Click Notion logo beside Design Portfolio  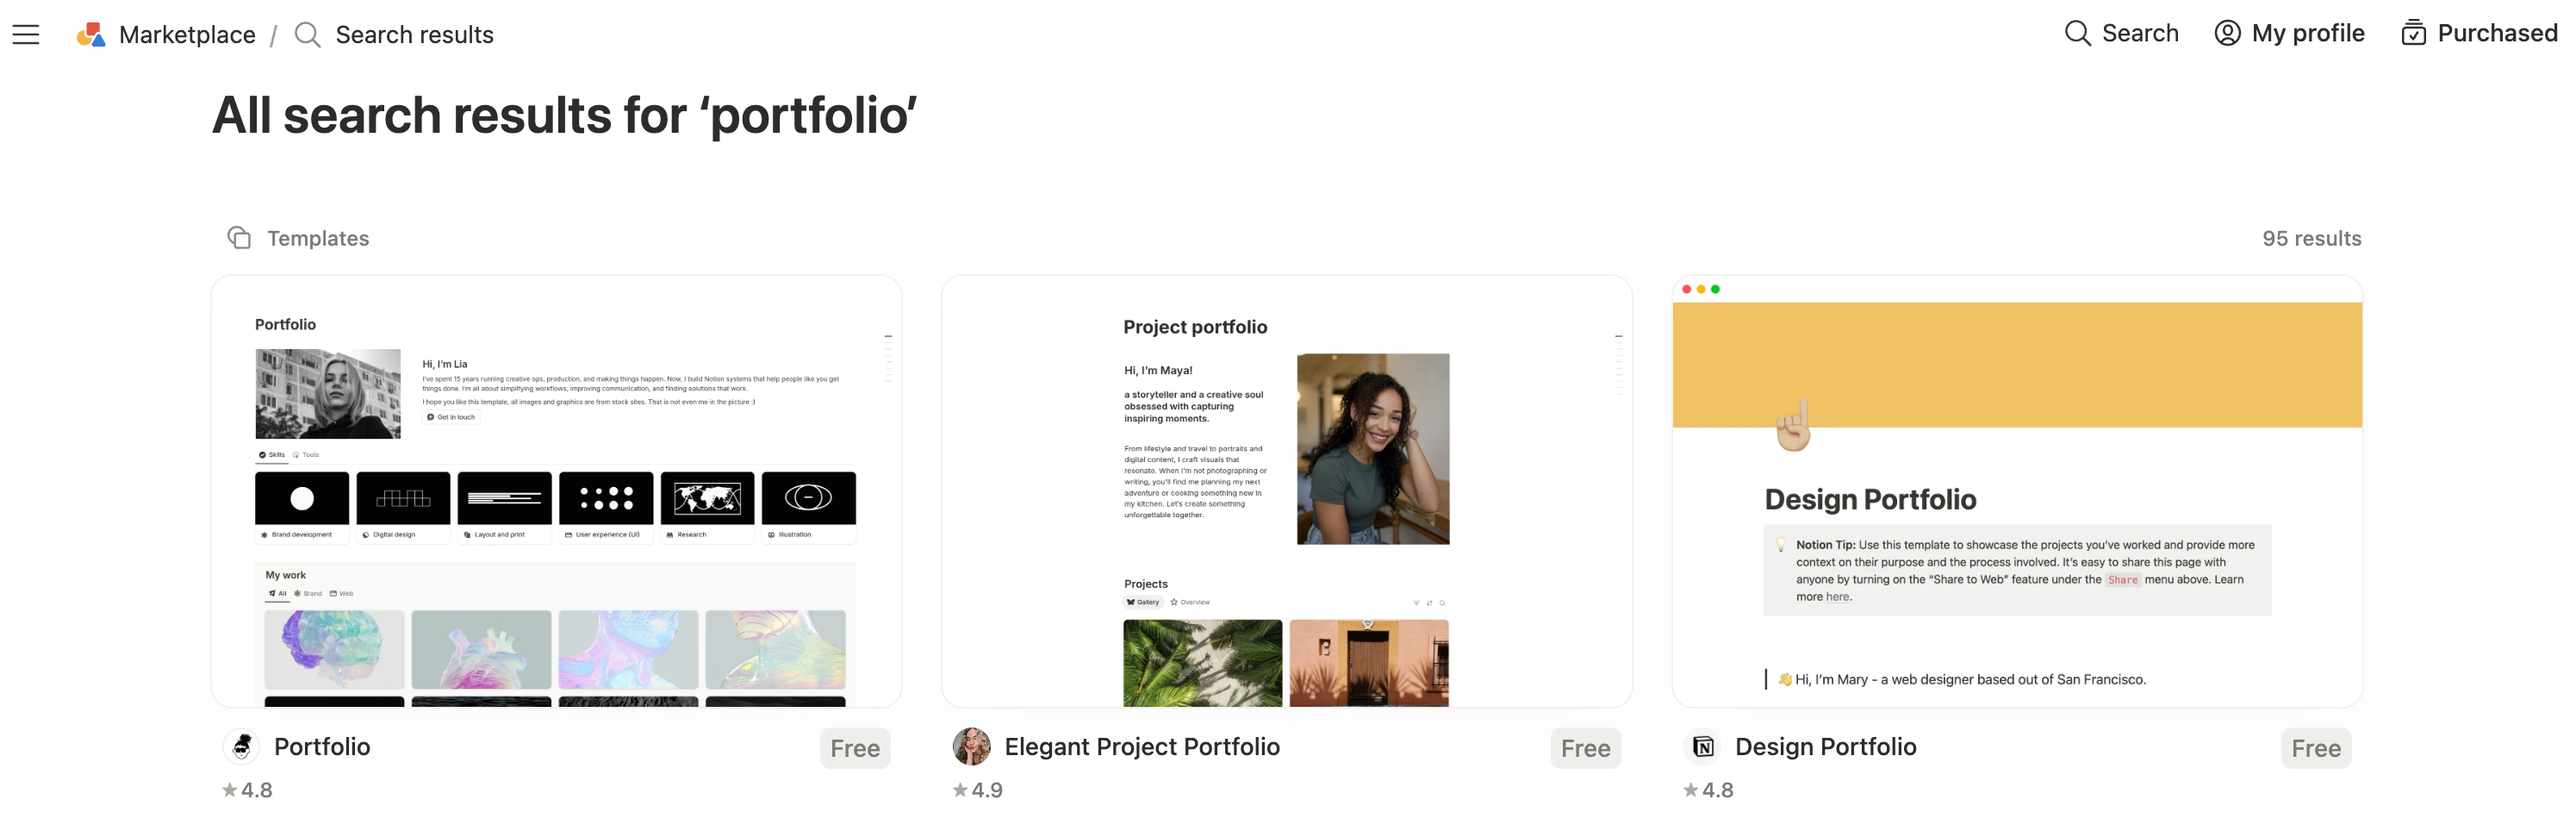click(x=1703, y=747)
